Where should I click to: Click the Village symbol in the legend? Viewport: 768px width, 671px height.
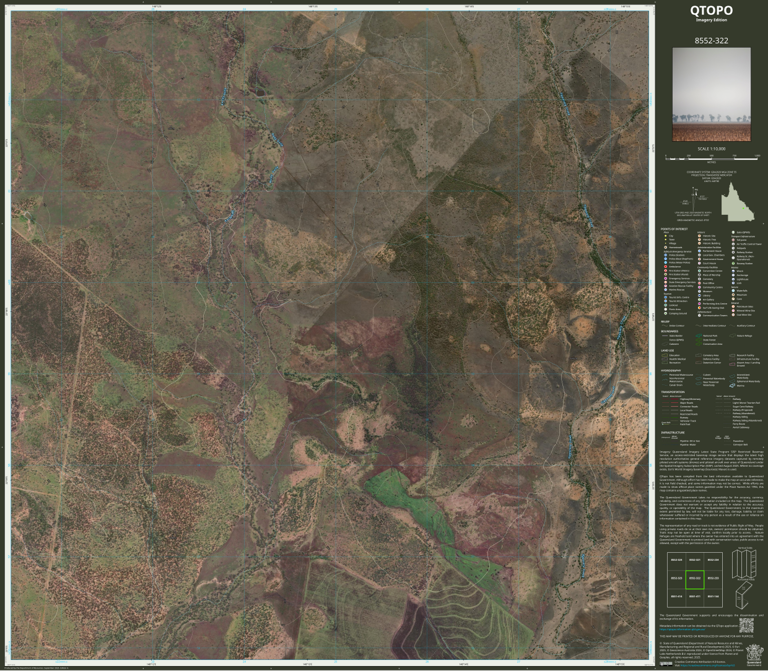coord(666,243)
